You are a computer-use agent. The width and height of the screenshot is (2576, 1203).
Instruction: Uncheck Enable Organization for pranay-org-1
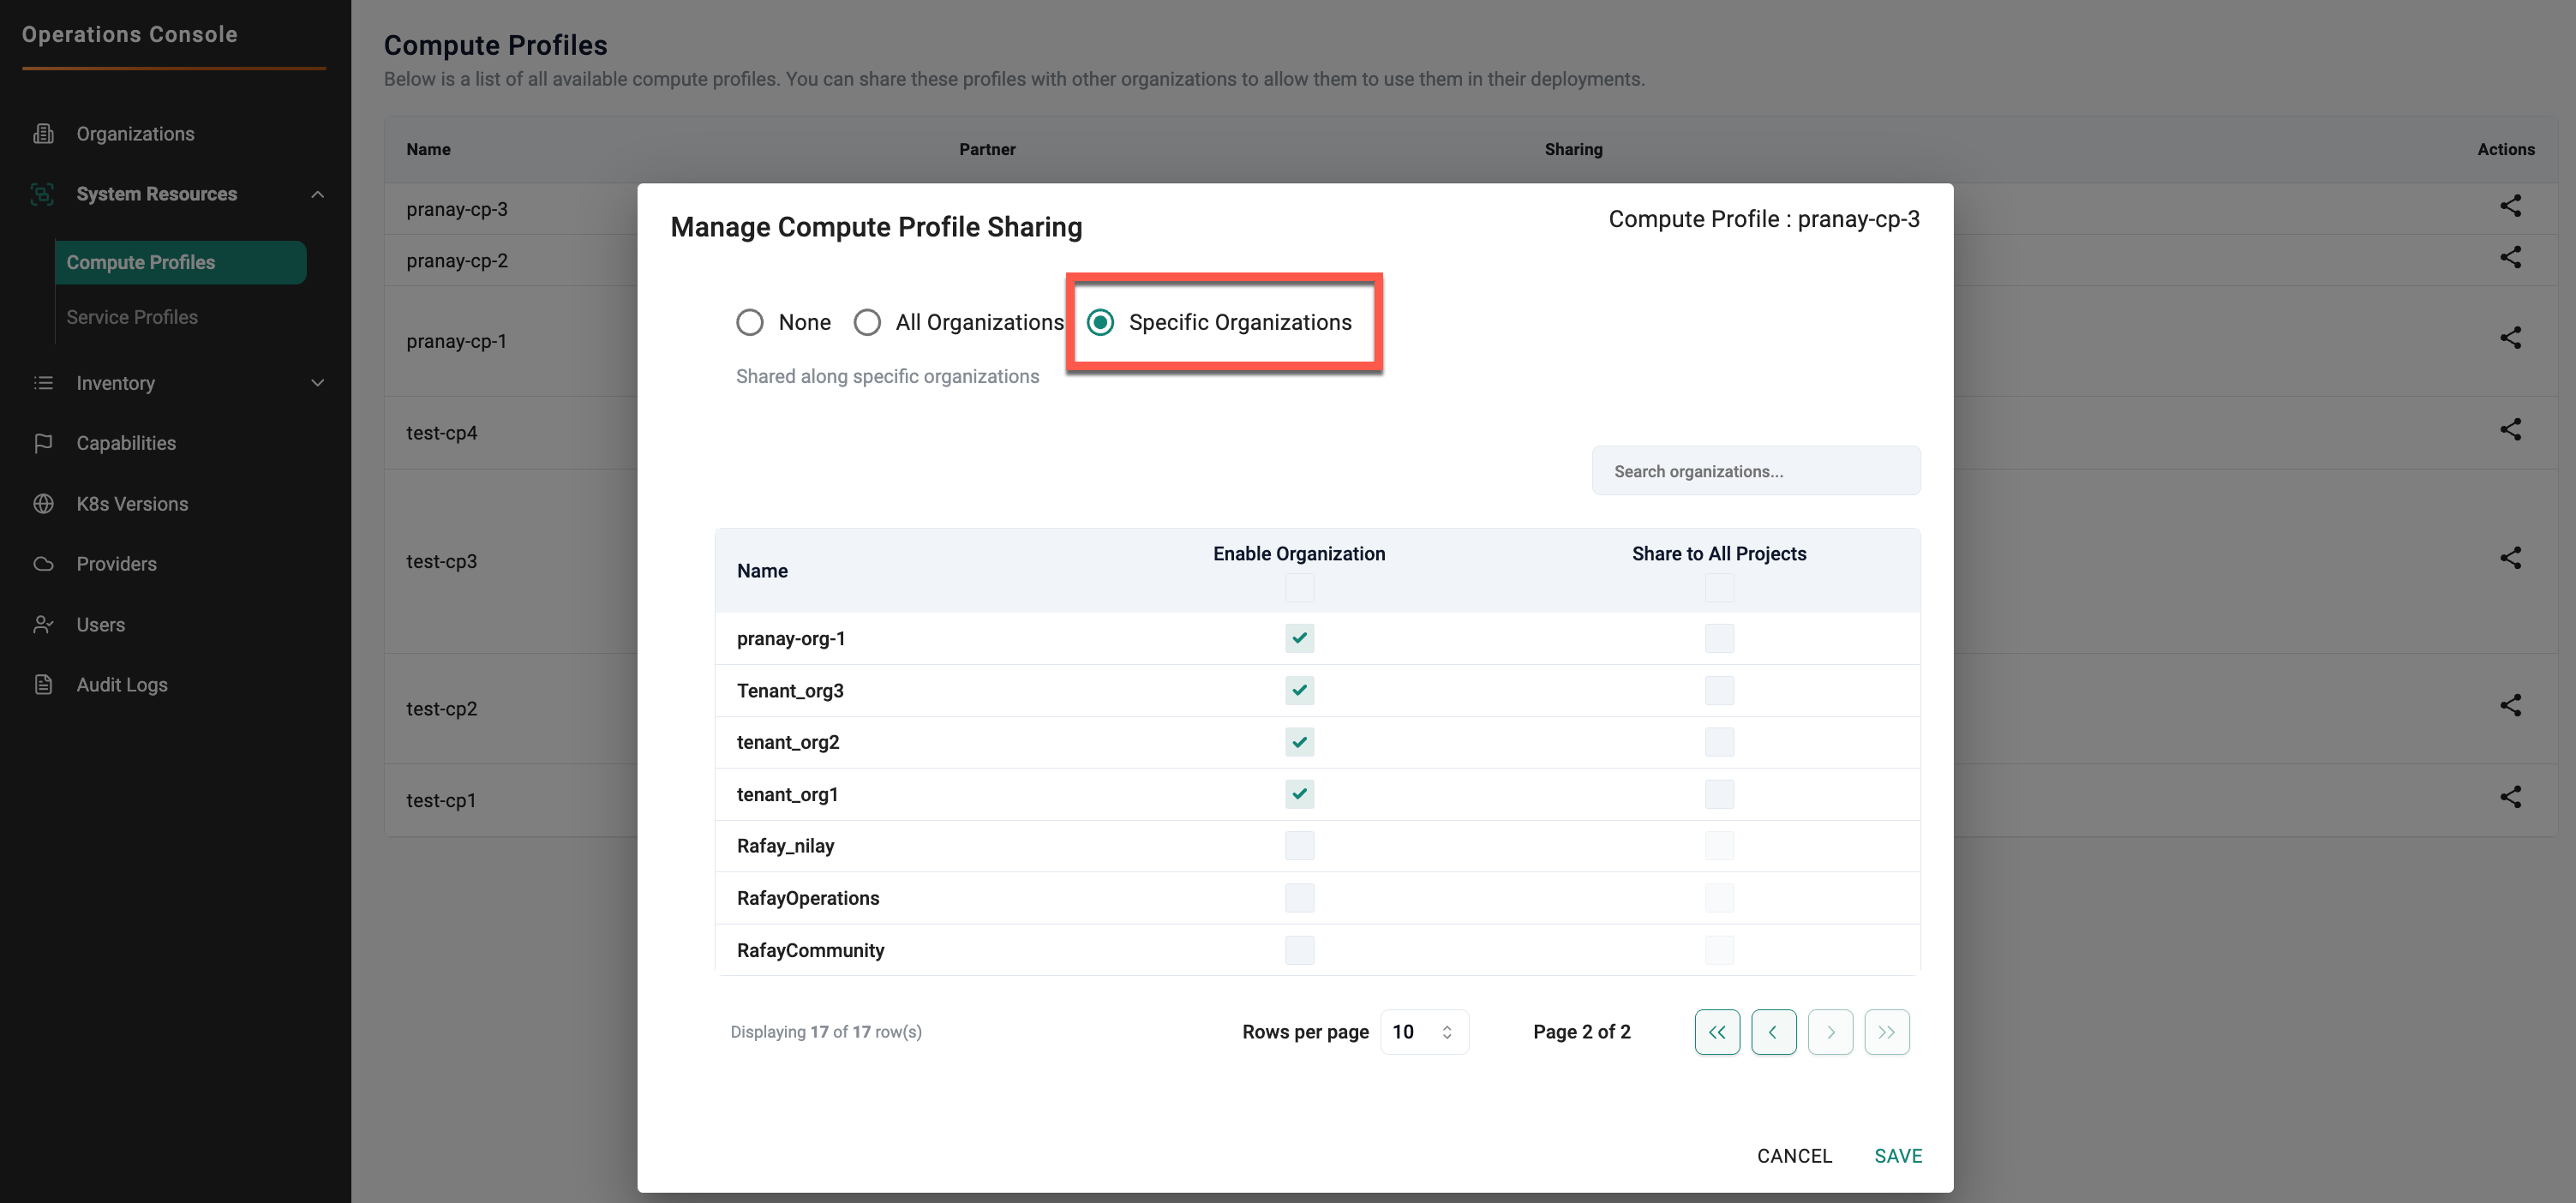(x=1298, y=638)
